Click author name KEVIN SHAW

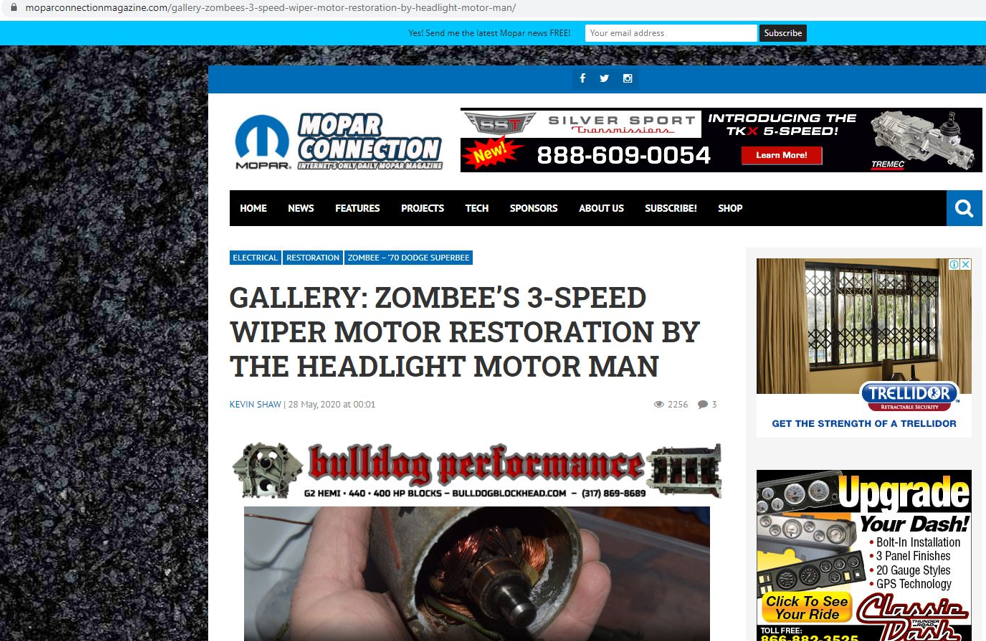[x=255, y=404]
